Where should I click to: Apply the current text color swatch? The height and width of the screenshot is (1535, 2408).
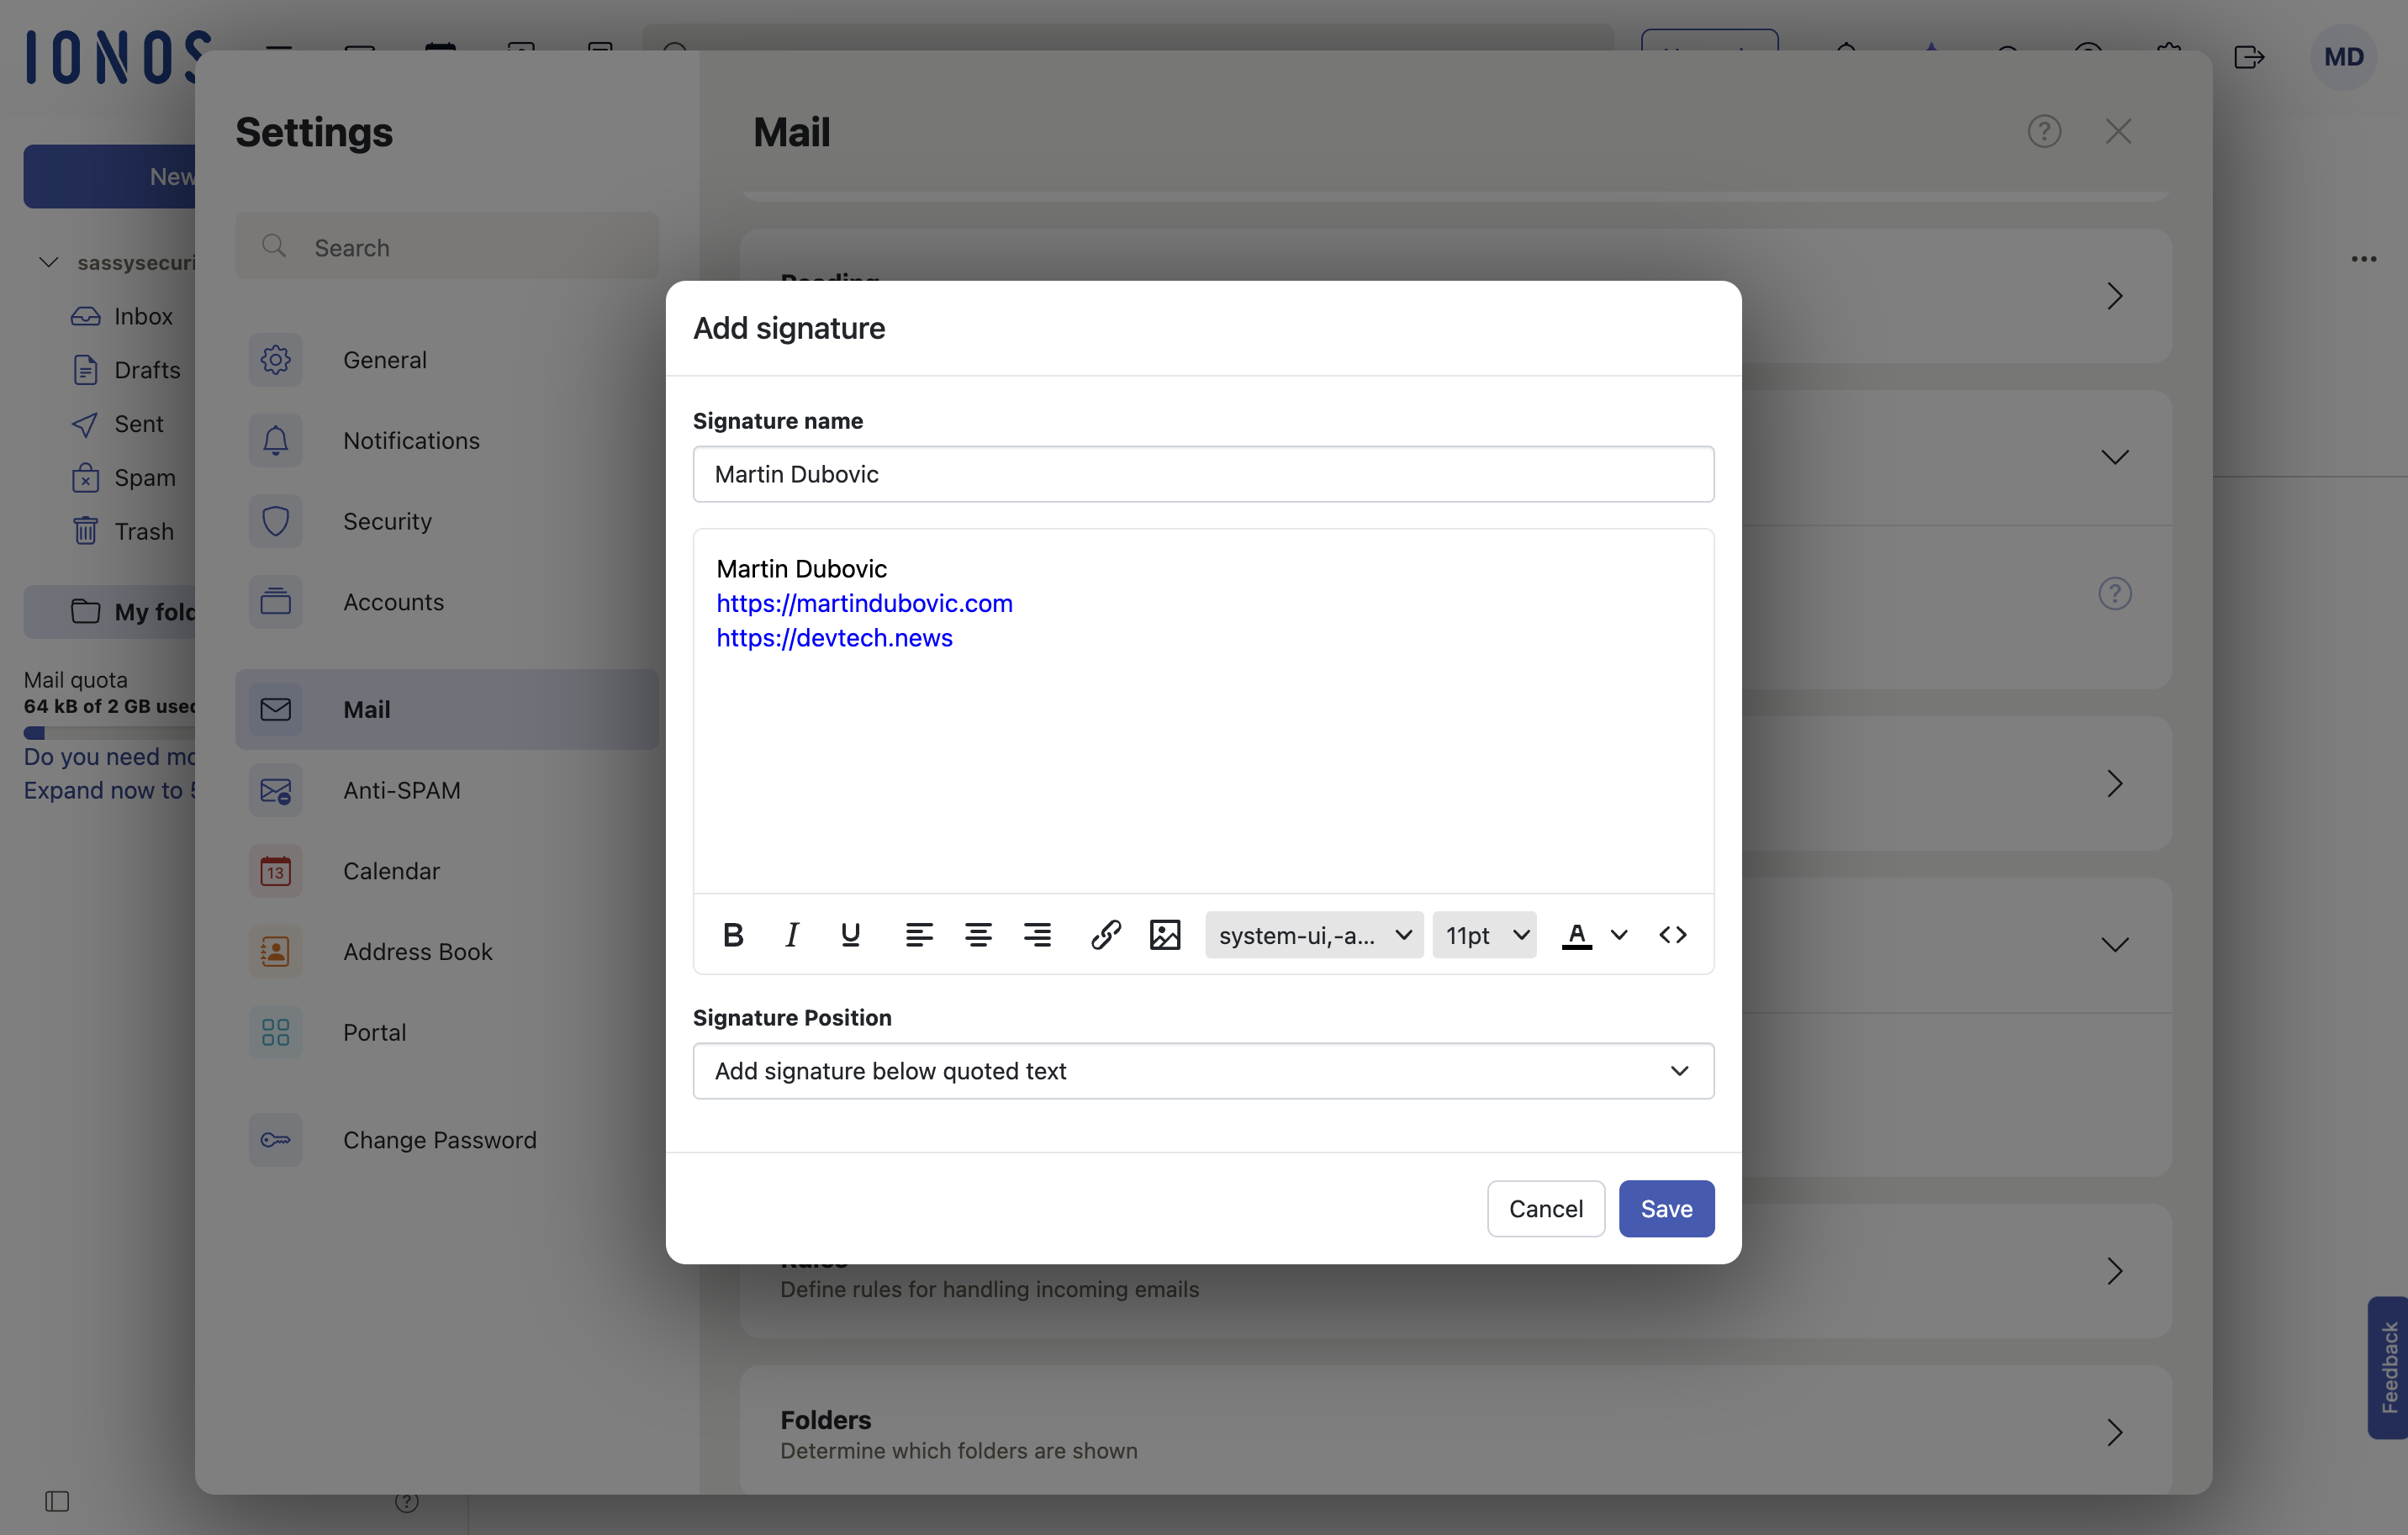[x=1577, y=935]
